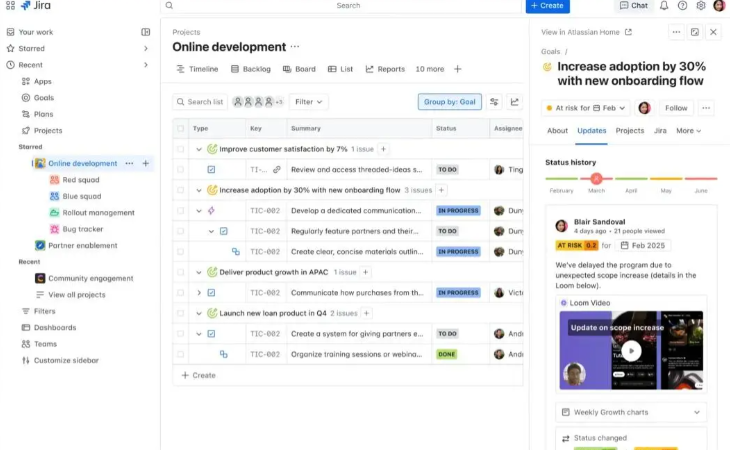Collapse the Deliver product growth in APAC group
The width and height of the screenshot is (730, 450).
point(199,272)
